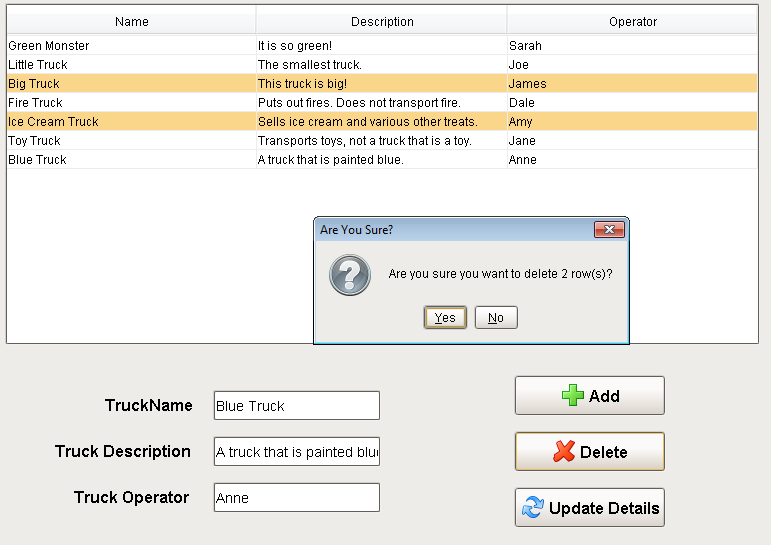Click the green plus Add icon

pos(573,395)
